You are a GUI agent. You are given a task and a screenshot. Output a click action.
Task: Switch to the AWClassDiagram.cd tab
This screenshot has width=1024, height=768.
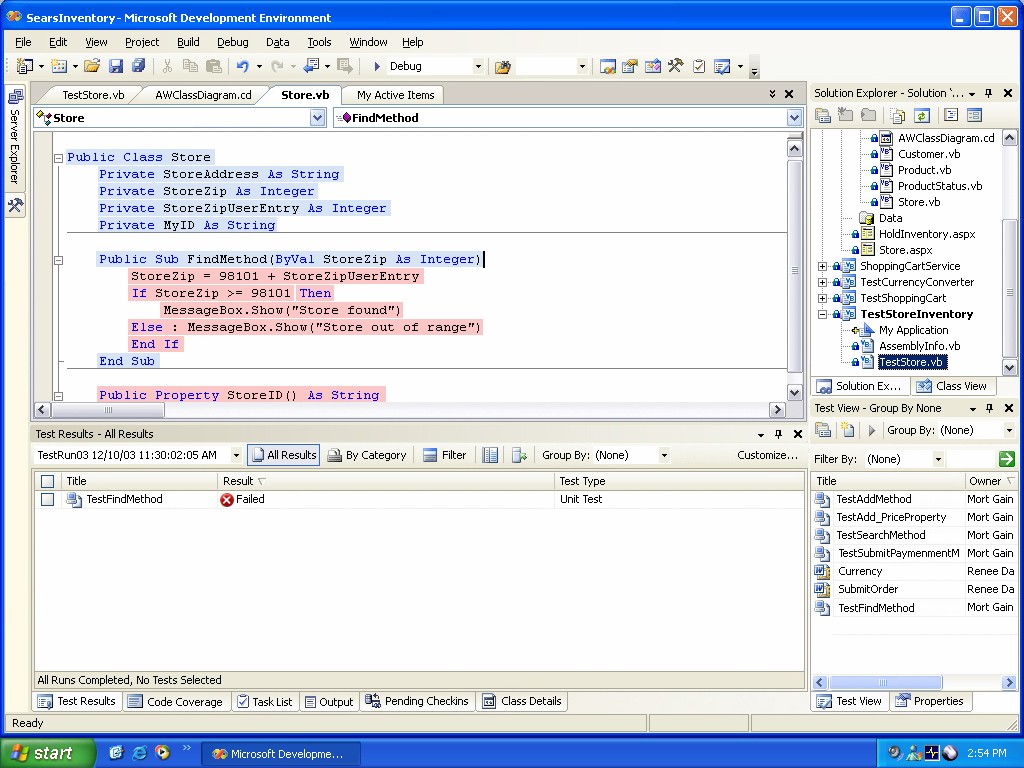coord(203,95)
